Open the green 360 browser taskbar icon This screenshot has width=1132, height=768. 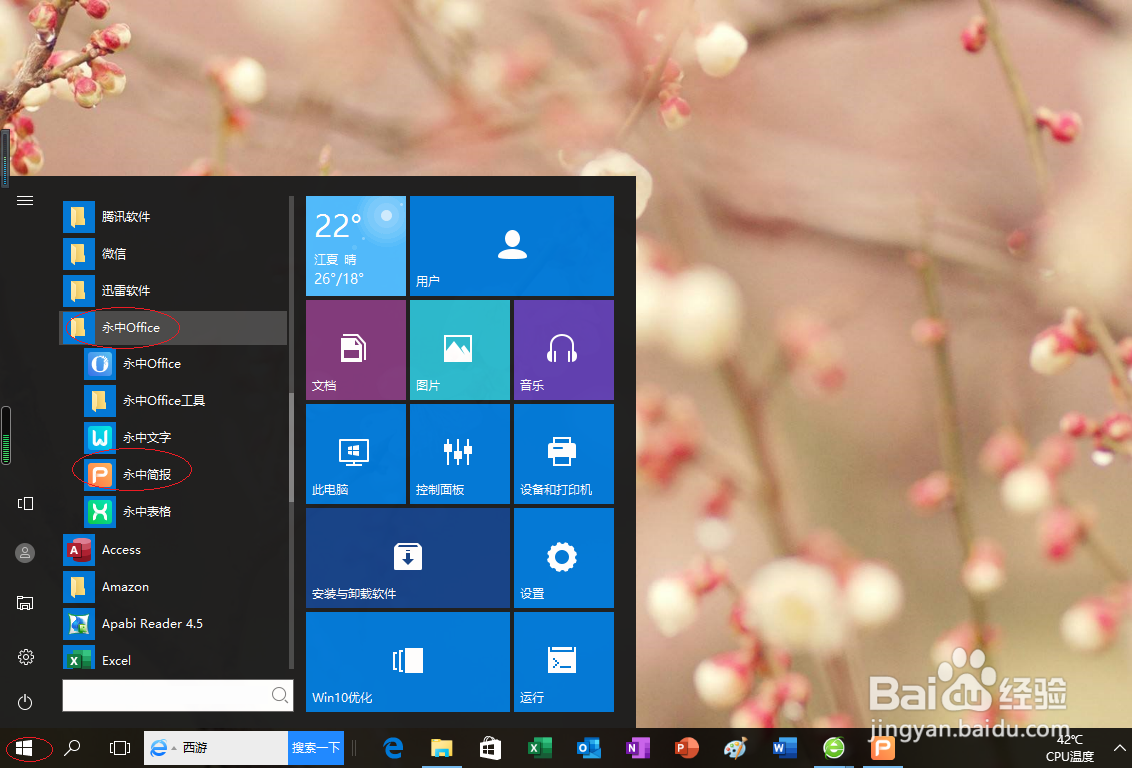pos(834,749)
